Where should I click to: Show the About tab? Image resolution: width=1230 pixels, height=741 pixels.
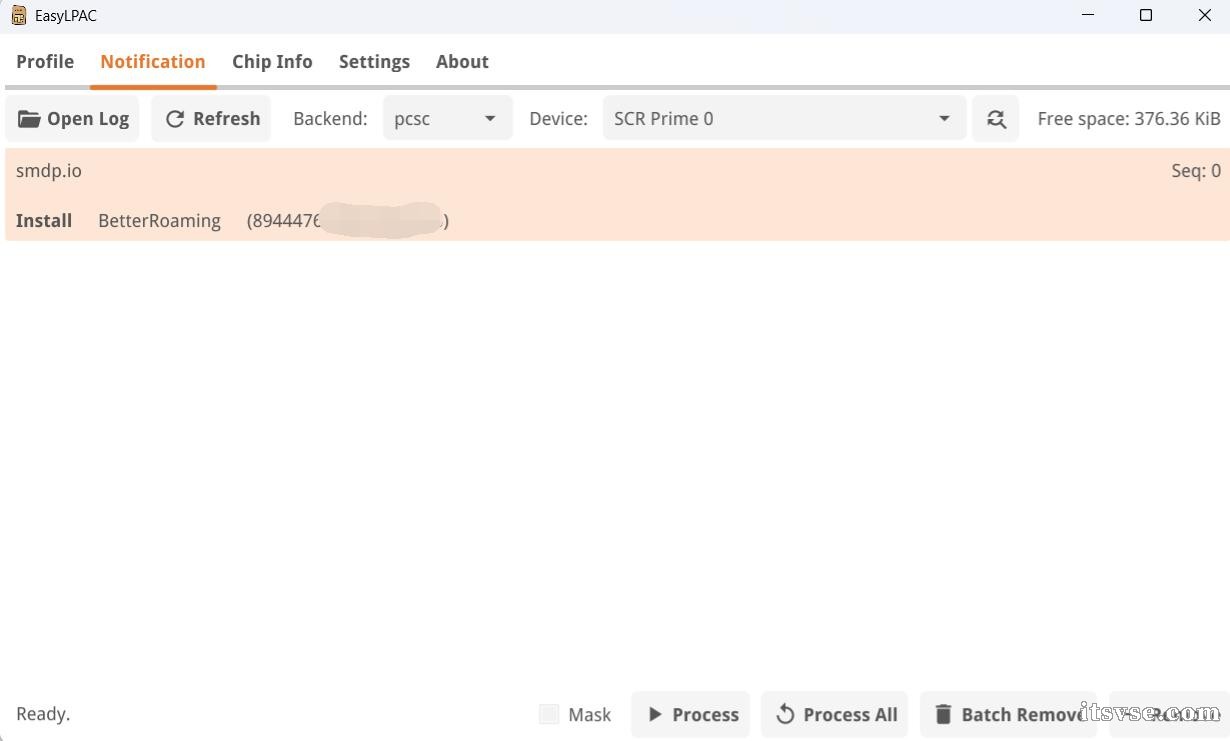pyautogui.click(x=462, y=61)
